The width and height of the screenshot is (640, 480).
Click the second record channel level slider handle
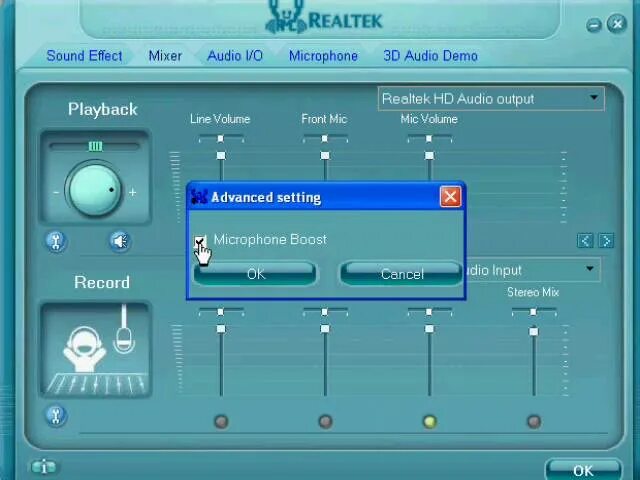pos(325,329)
